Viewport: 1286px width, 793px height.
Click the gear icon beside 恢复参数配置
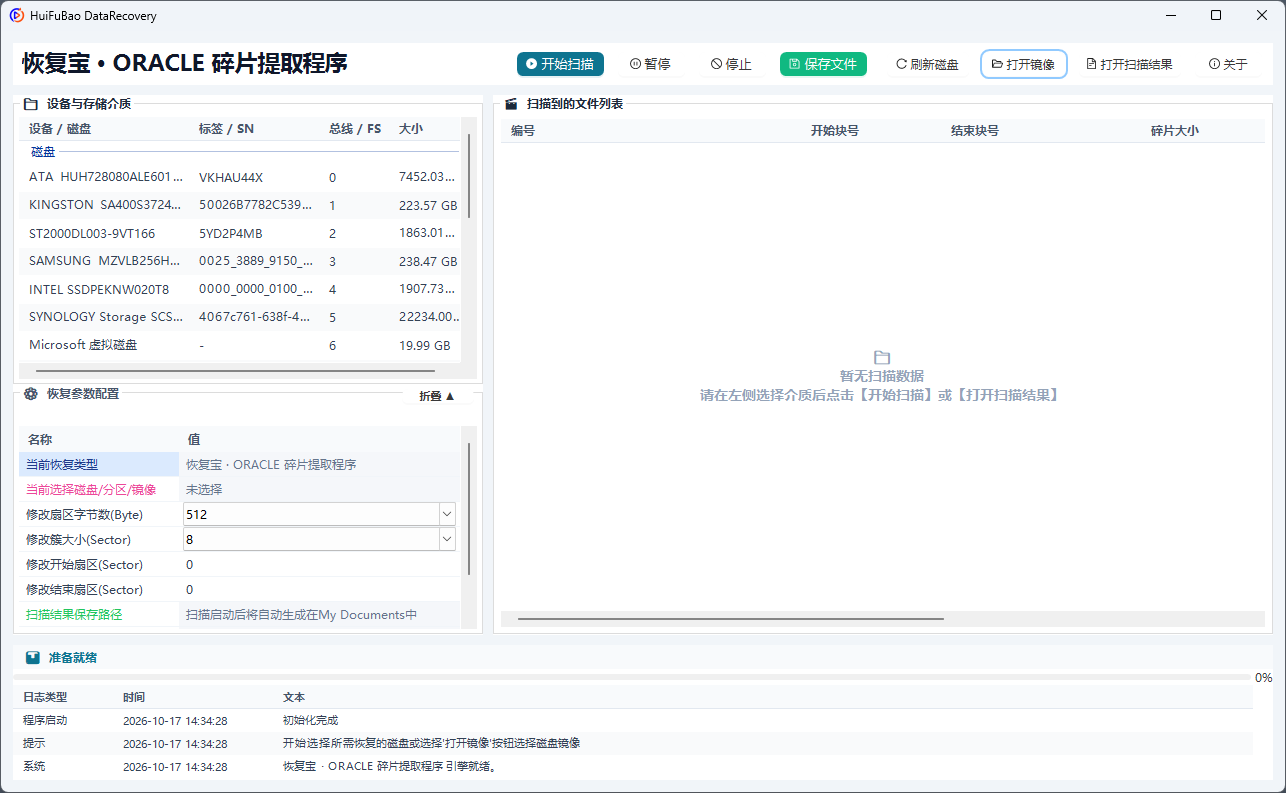coord(31,394)
